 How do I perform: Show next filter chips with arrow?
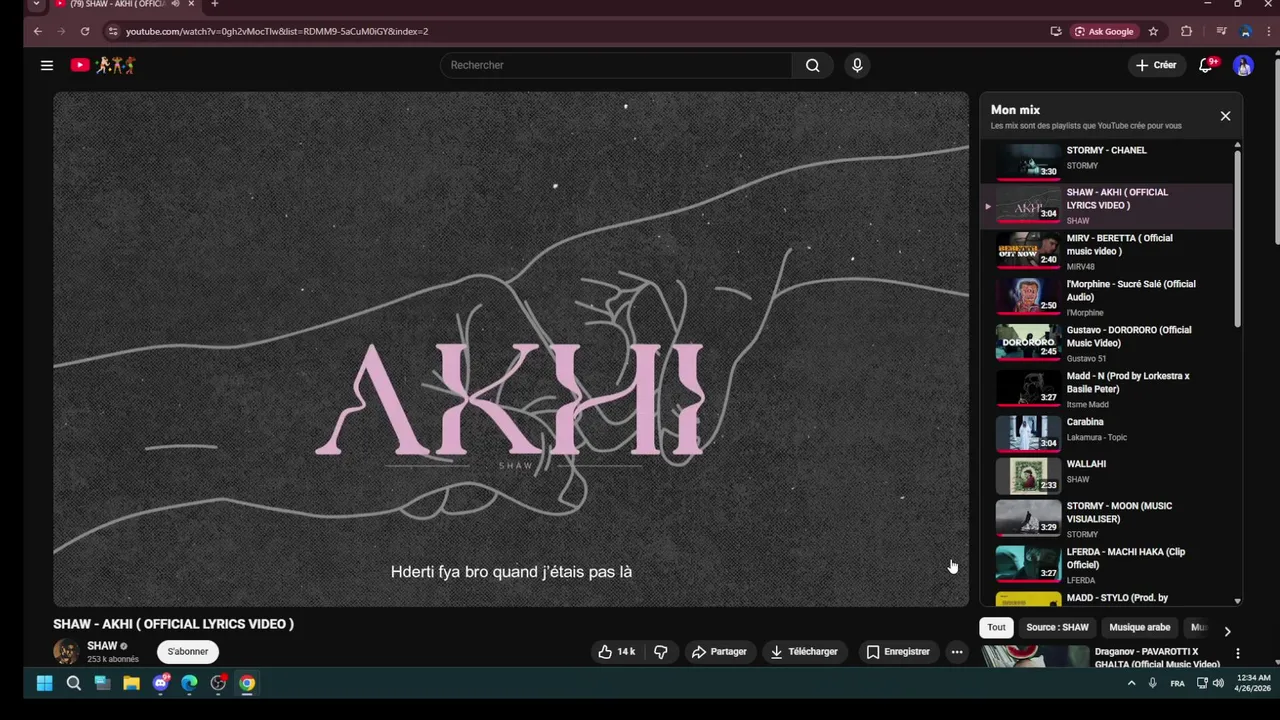[1227, 631]
